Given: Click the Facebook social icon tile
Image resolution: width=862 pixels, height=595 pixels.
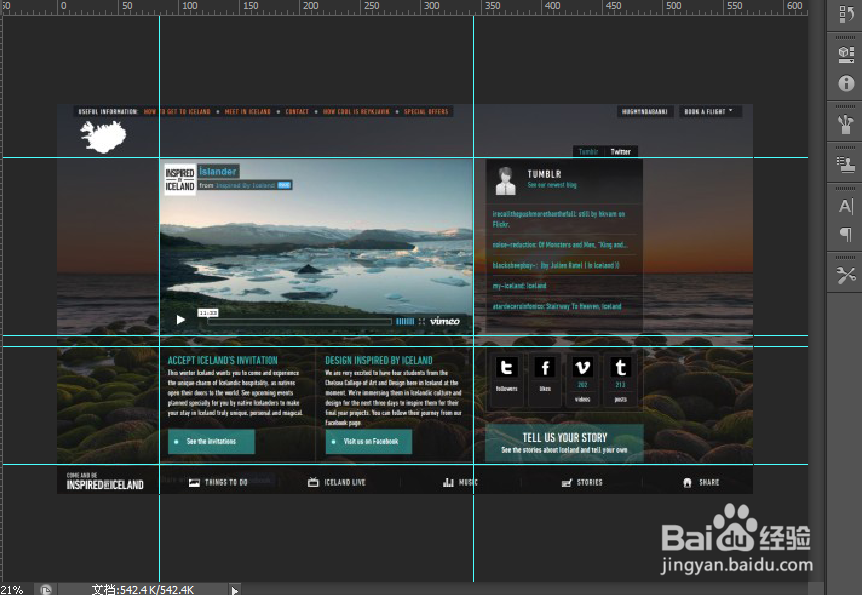Looking at the screenshot, I should 545,379.
